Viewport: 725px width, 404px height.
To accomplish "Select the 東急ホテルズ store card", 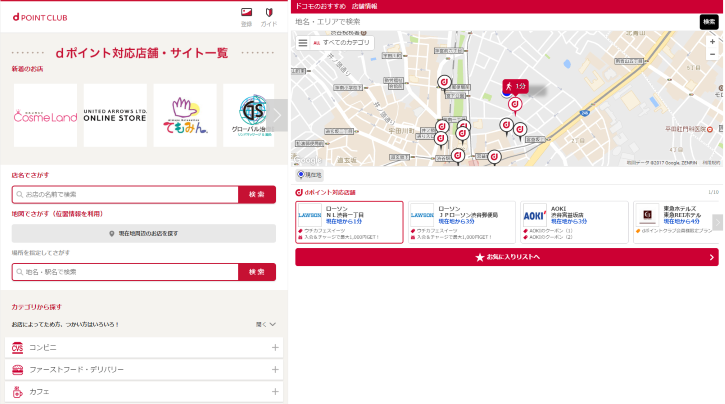I will (x=676, y=222).
